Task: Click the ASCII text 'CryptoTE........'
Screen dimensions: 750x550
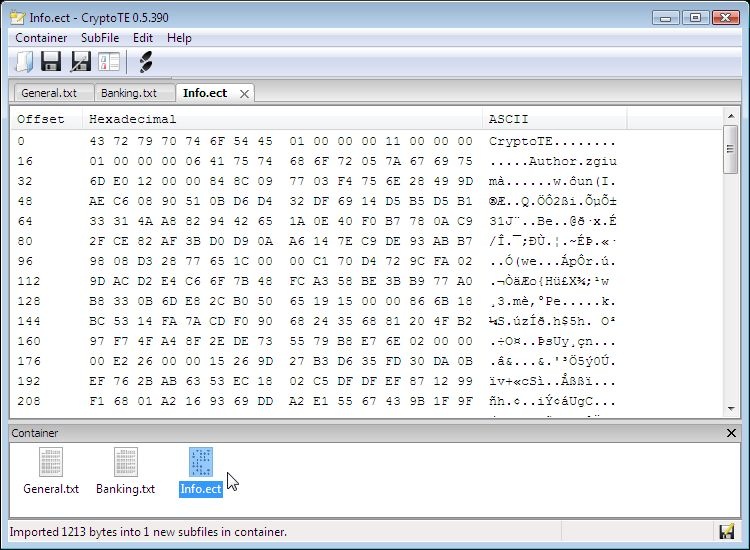Action: click(x=552, y=142)
